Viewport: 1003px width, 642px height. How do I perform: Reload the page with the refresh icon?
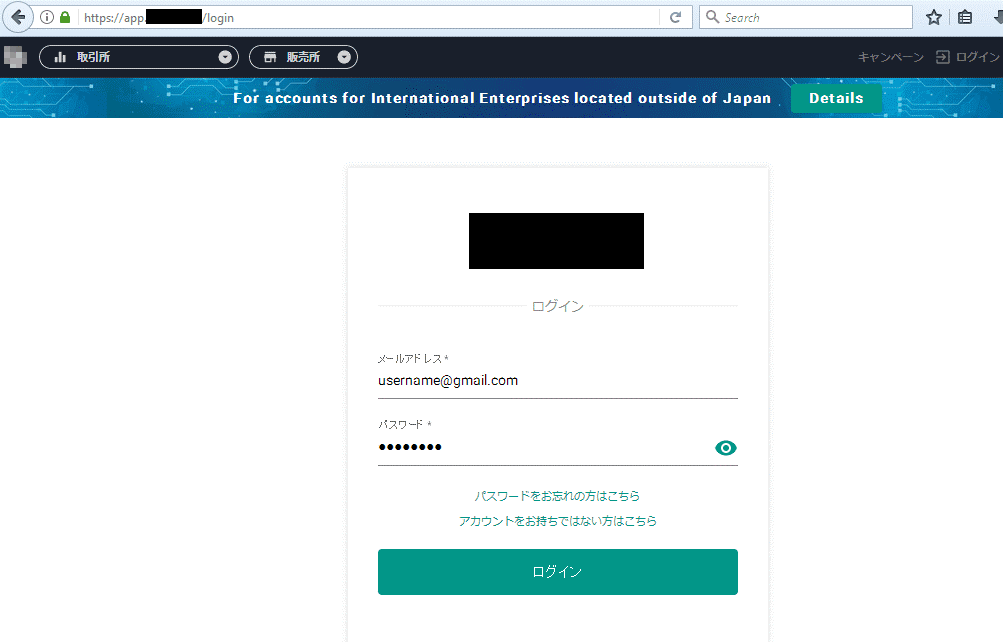point(675,17)
